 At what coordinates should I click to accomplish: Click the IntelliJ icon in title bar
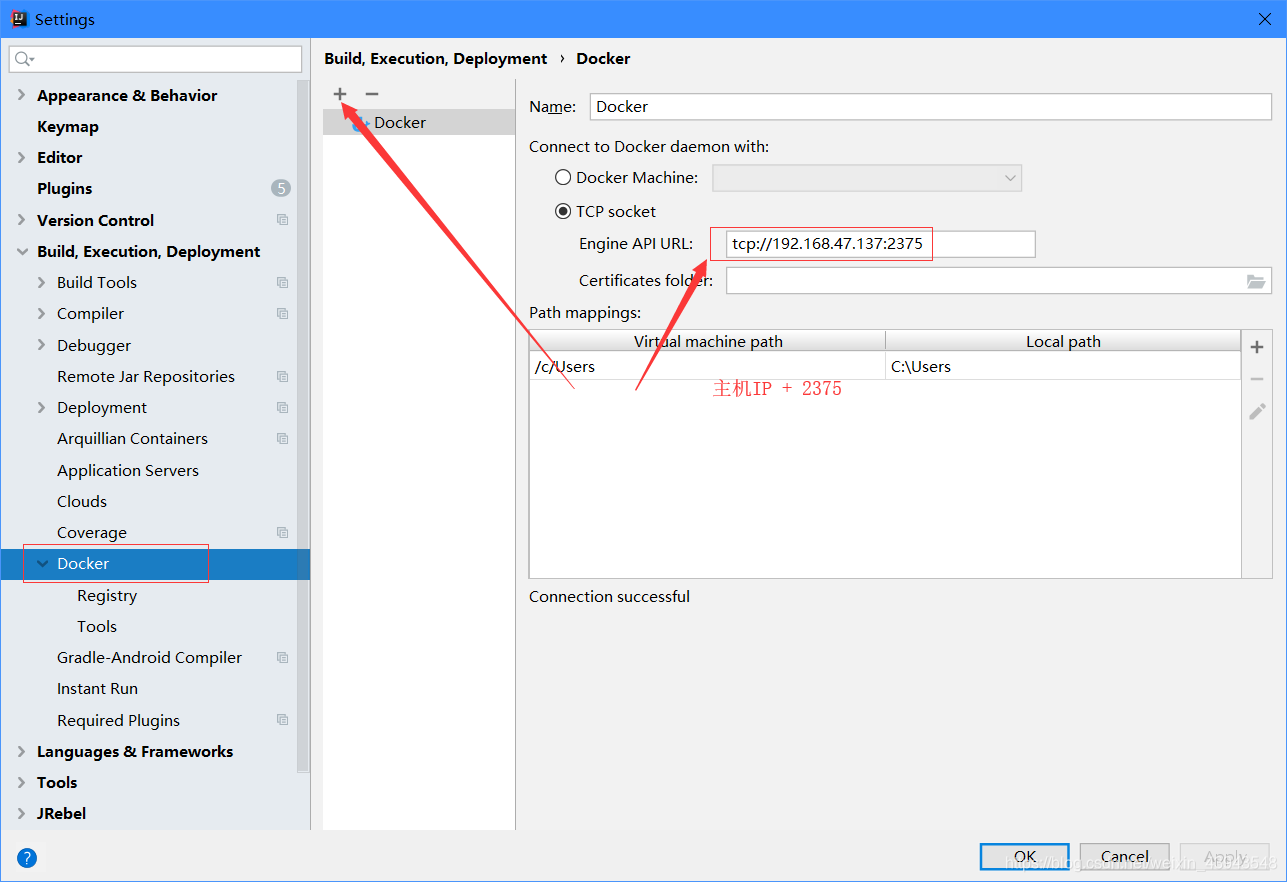click(18, 18)
